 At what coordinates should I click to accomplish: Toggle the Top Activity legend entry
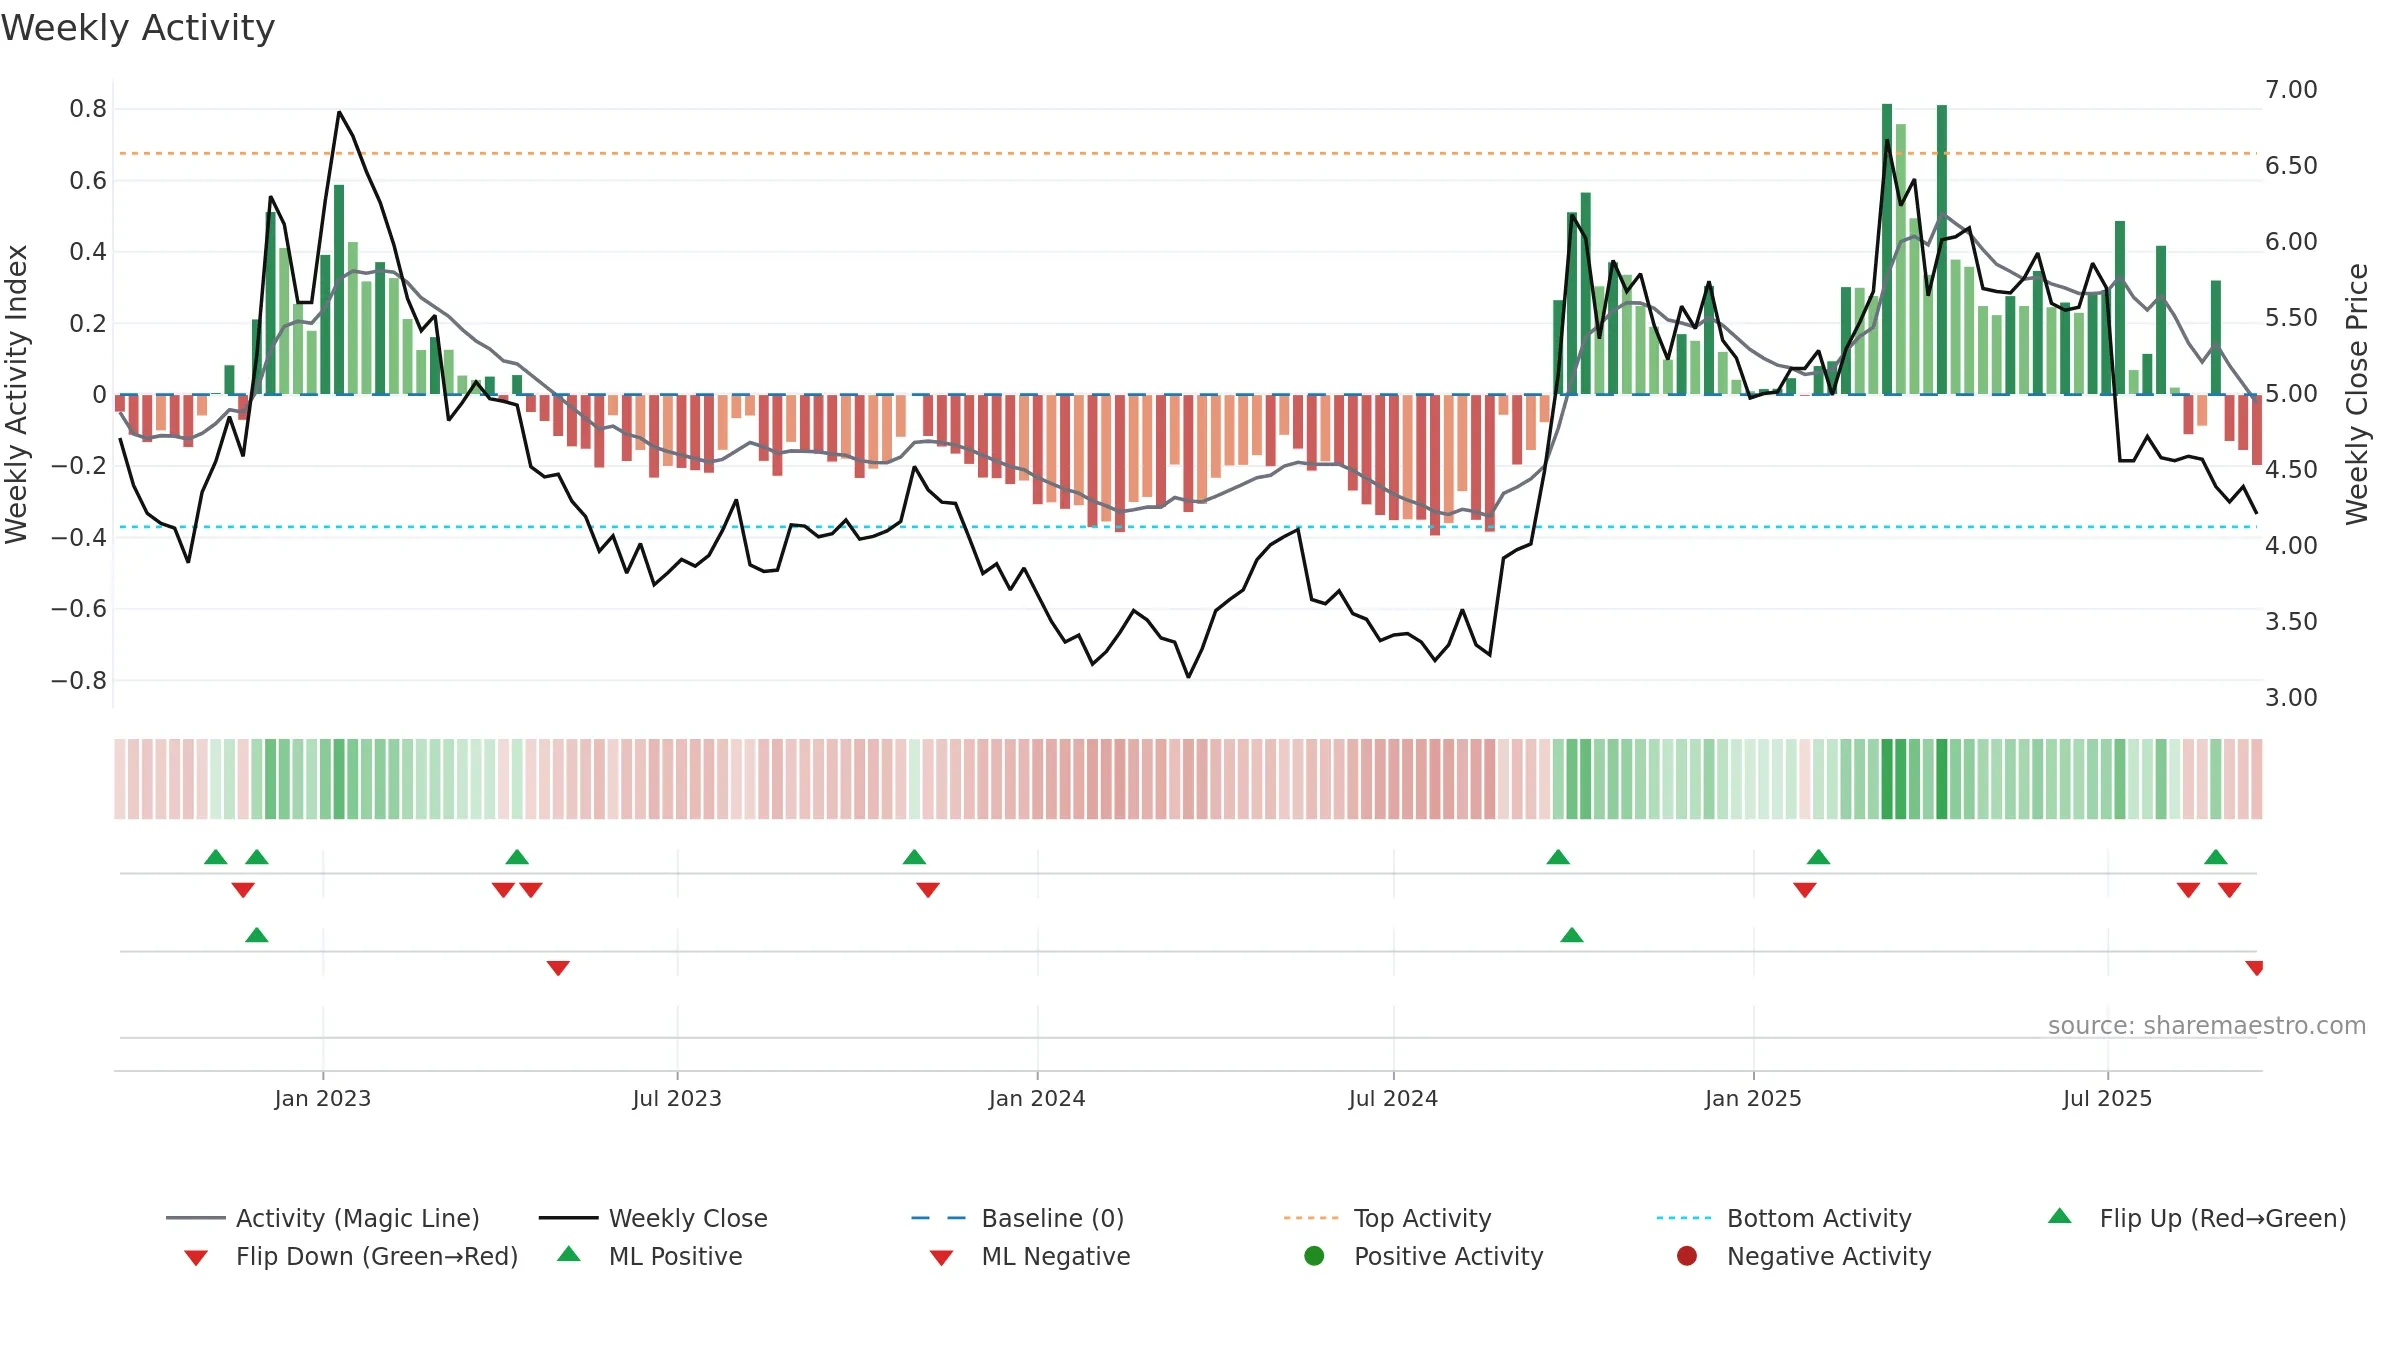click(1387, 1218)
